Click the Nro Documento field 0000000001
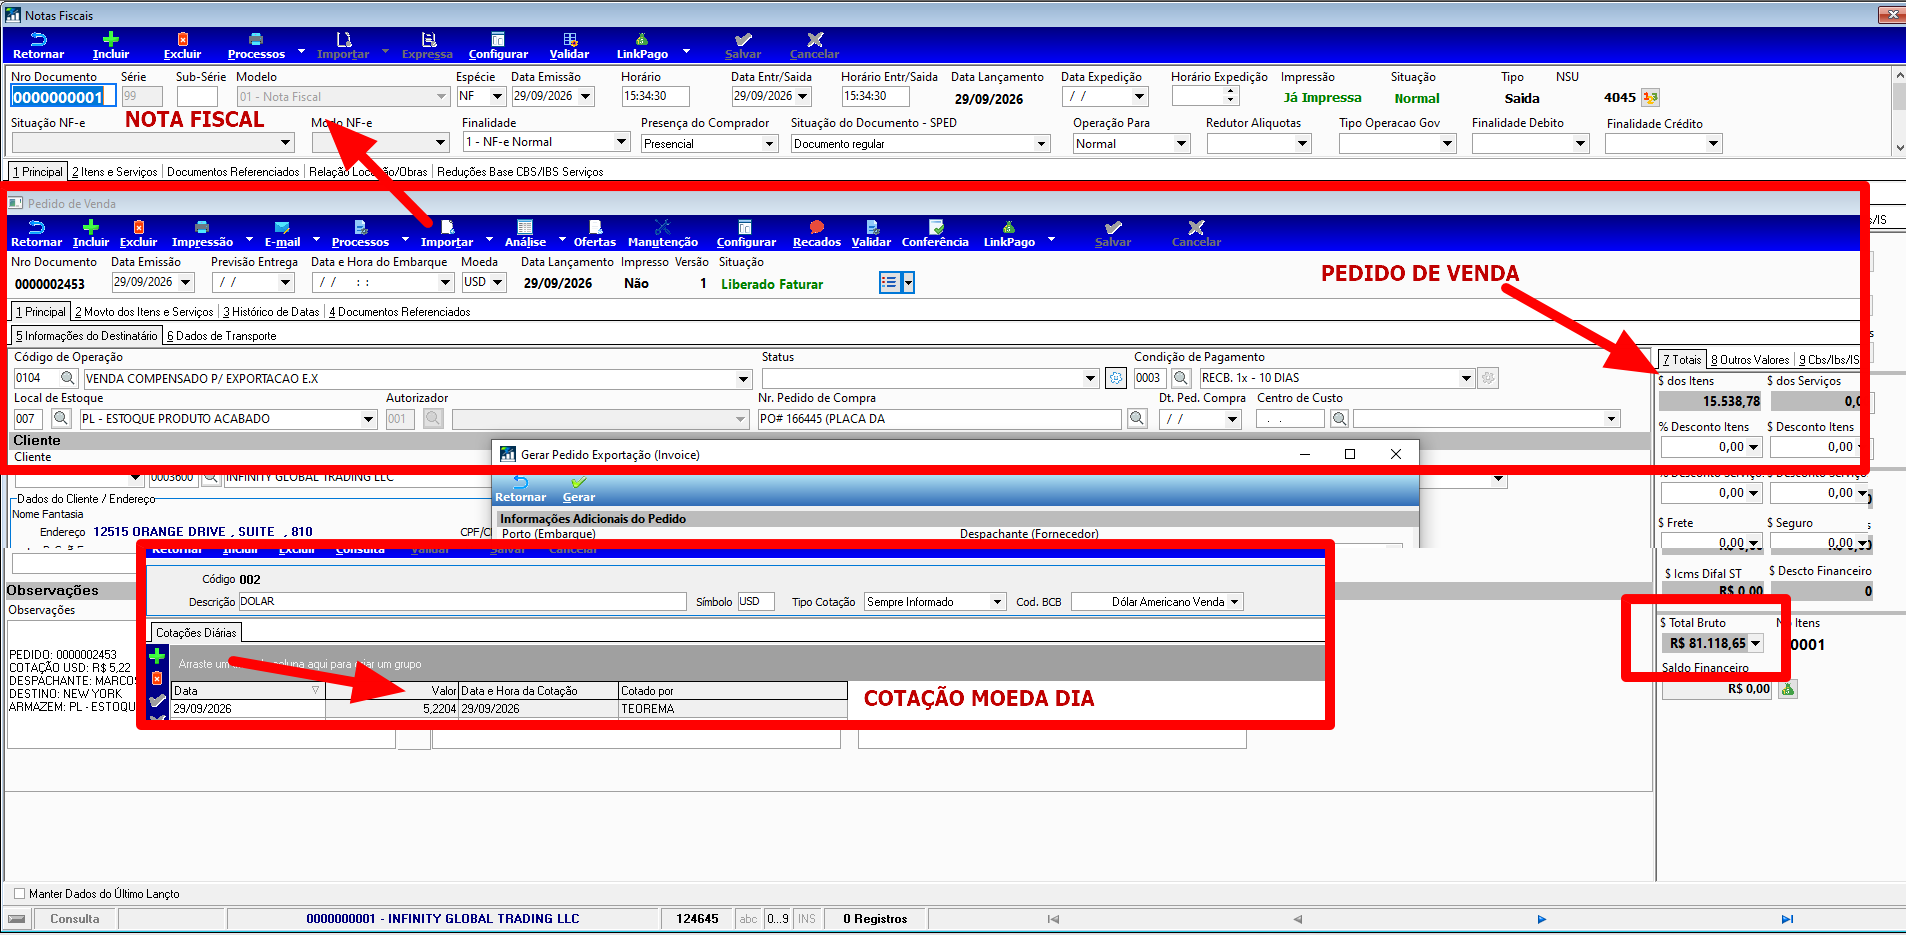 (x=63, y=97)
